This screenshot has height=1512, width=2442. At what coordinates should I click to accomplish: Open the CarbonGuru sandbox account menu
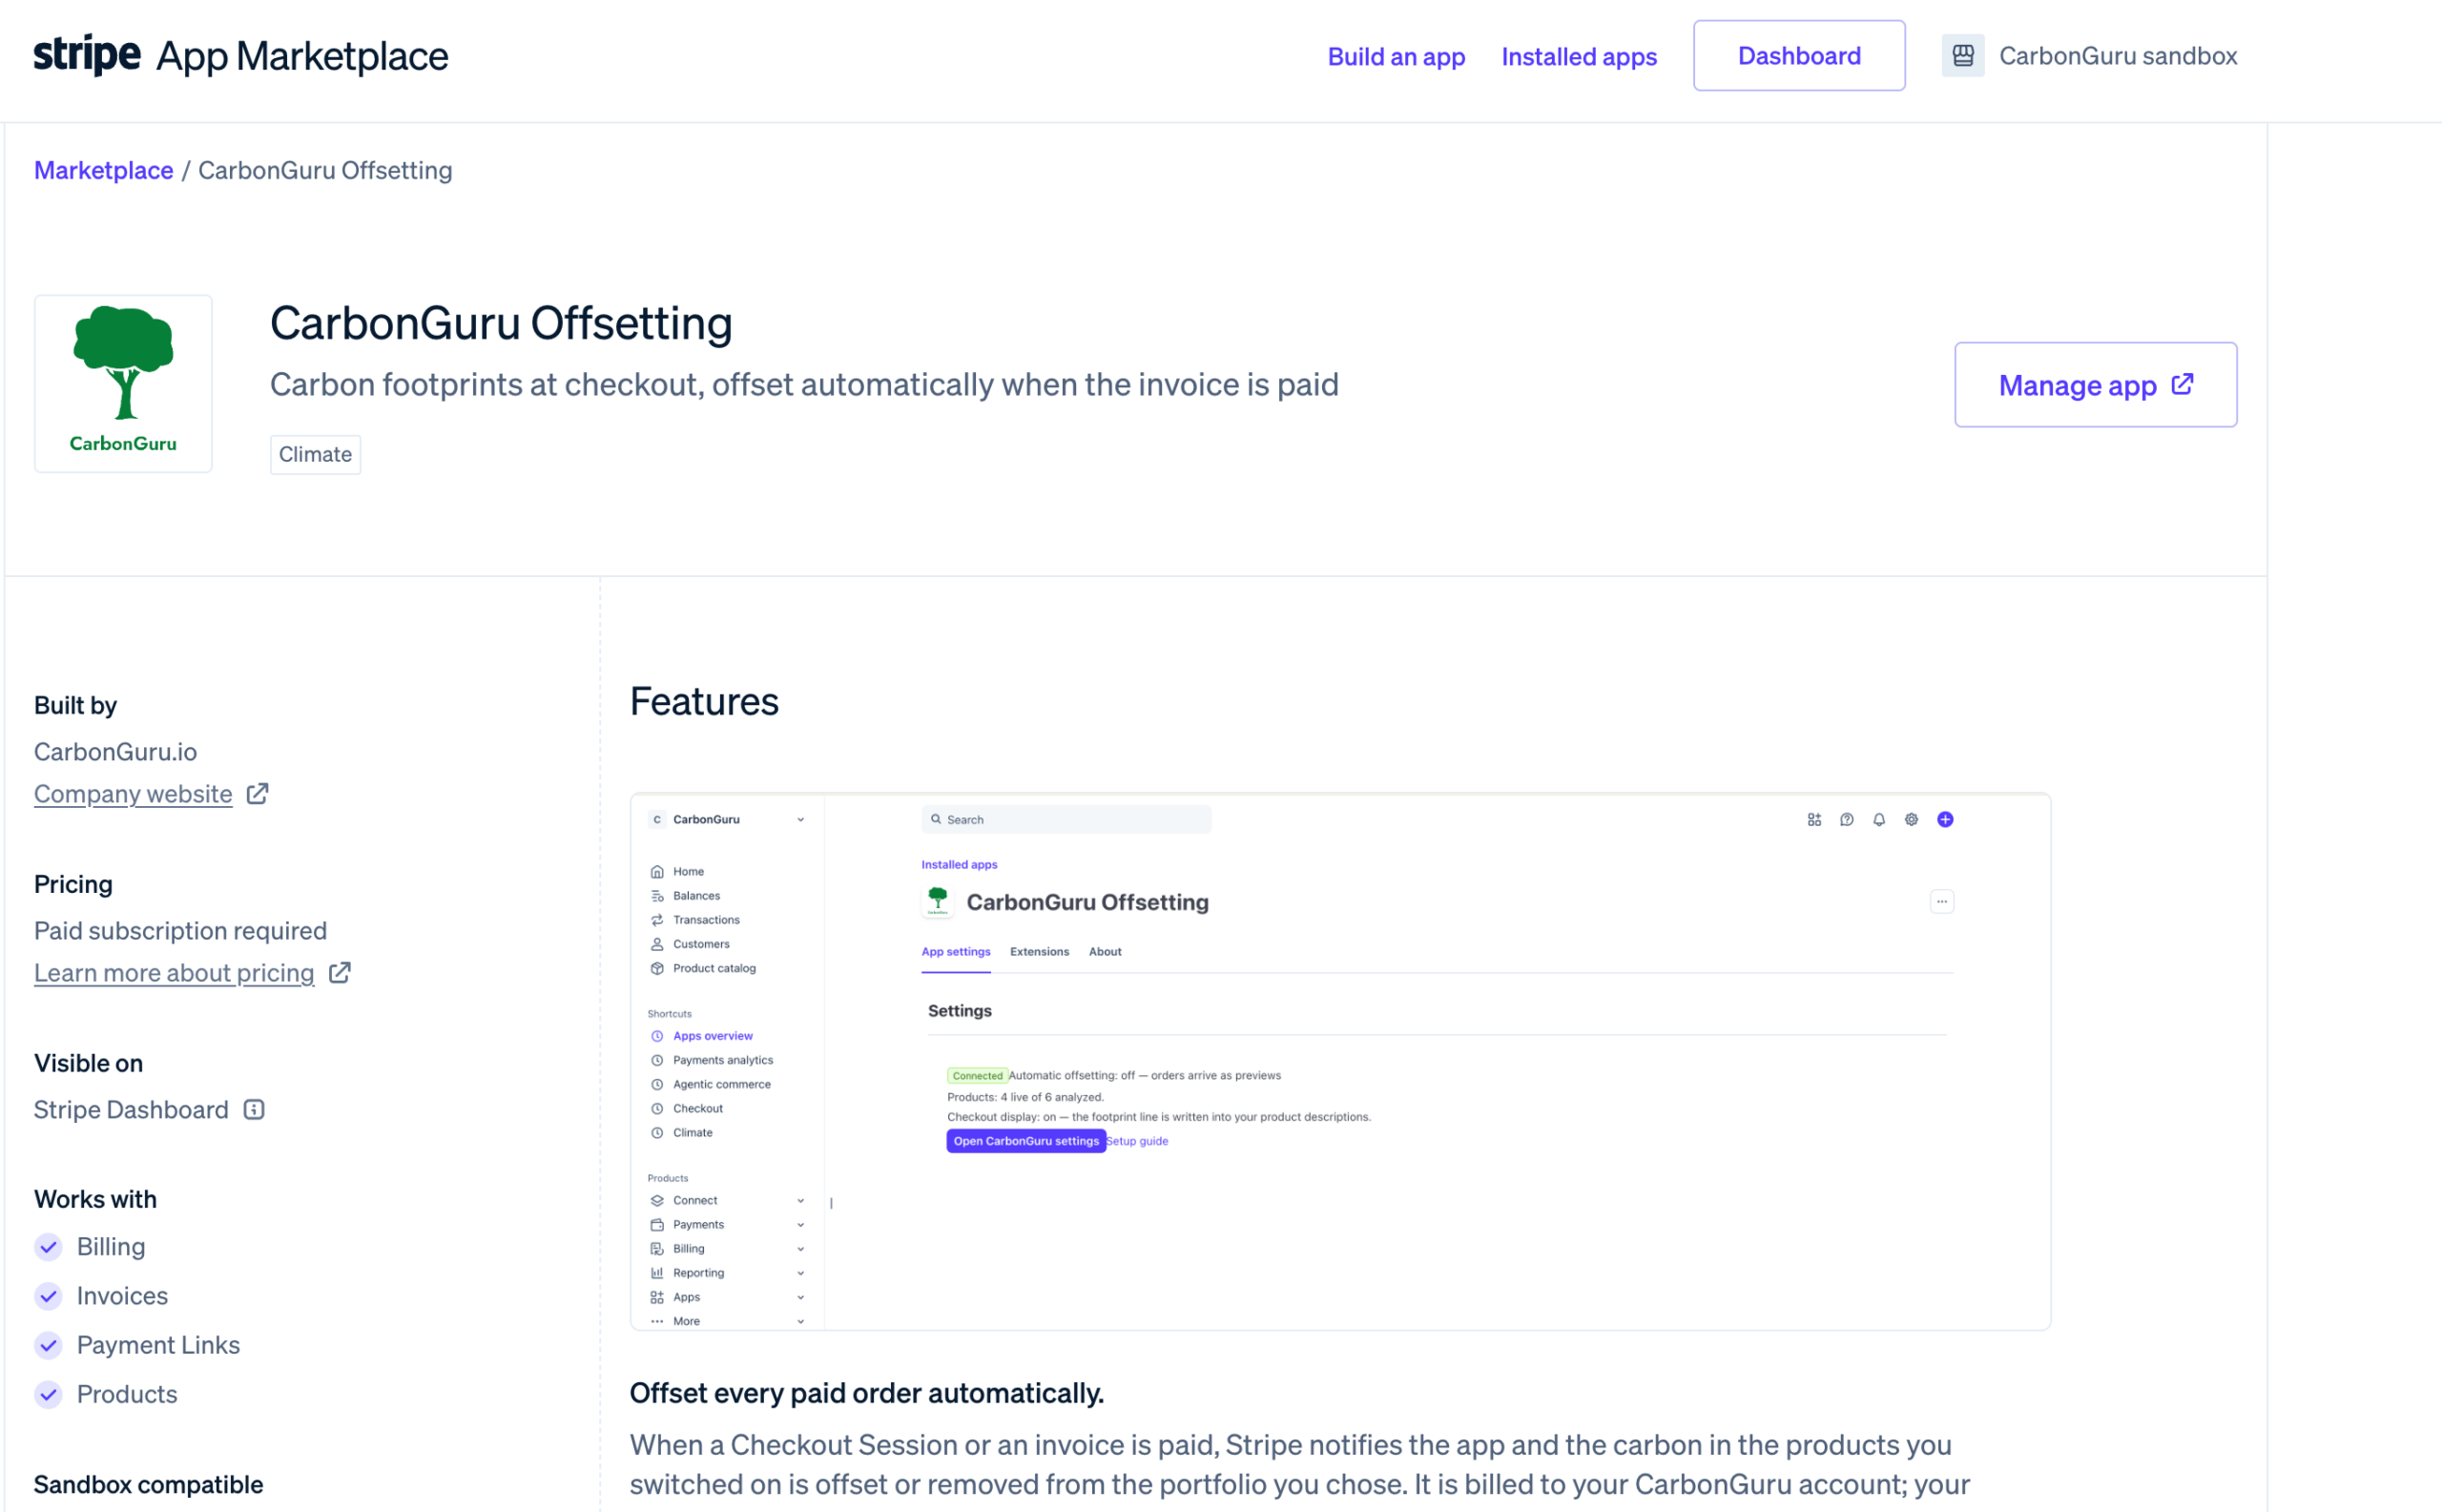tap(2089, 55)
